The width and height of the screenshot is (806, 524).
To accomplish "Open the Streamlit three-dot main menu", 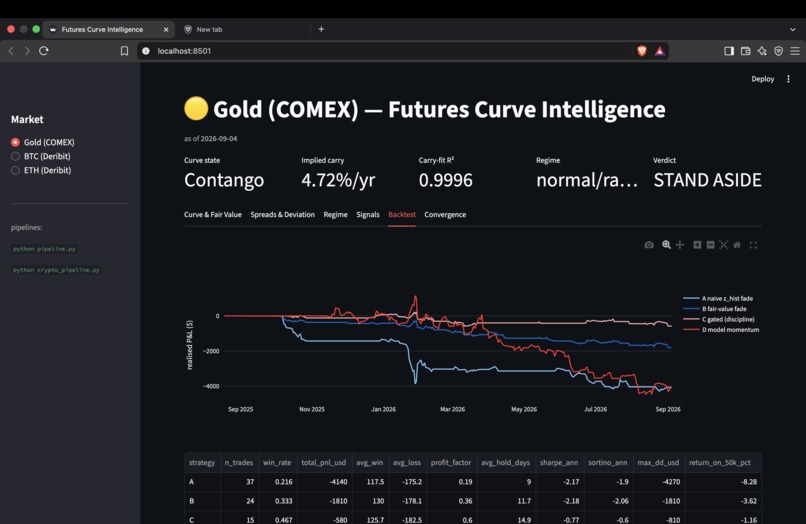I will [789, 79].
